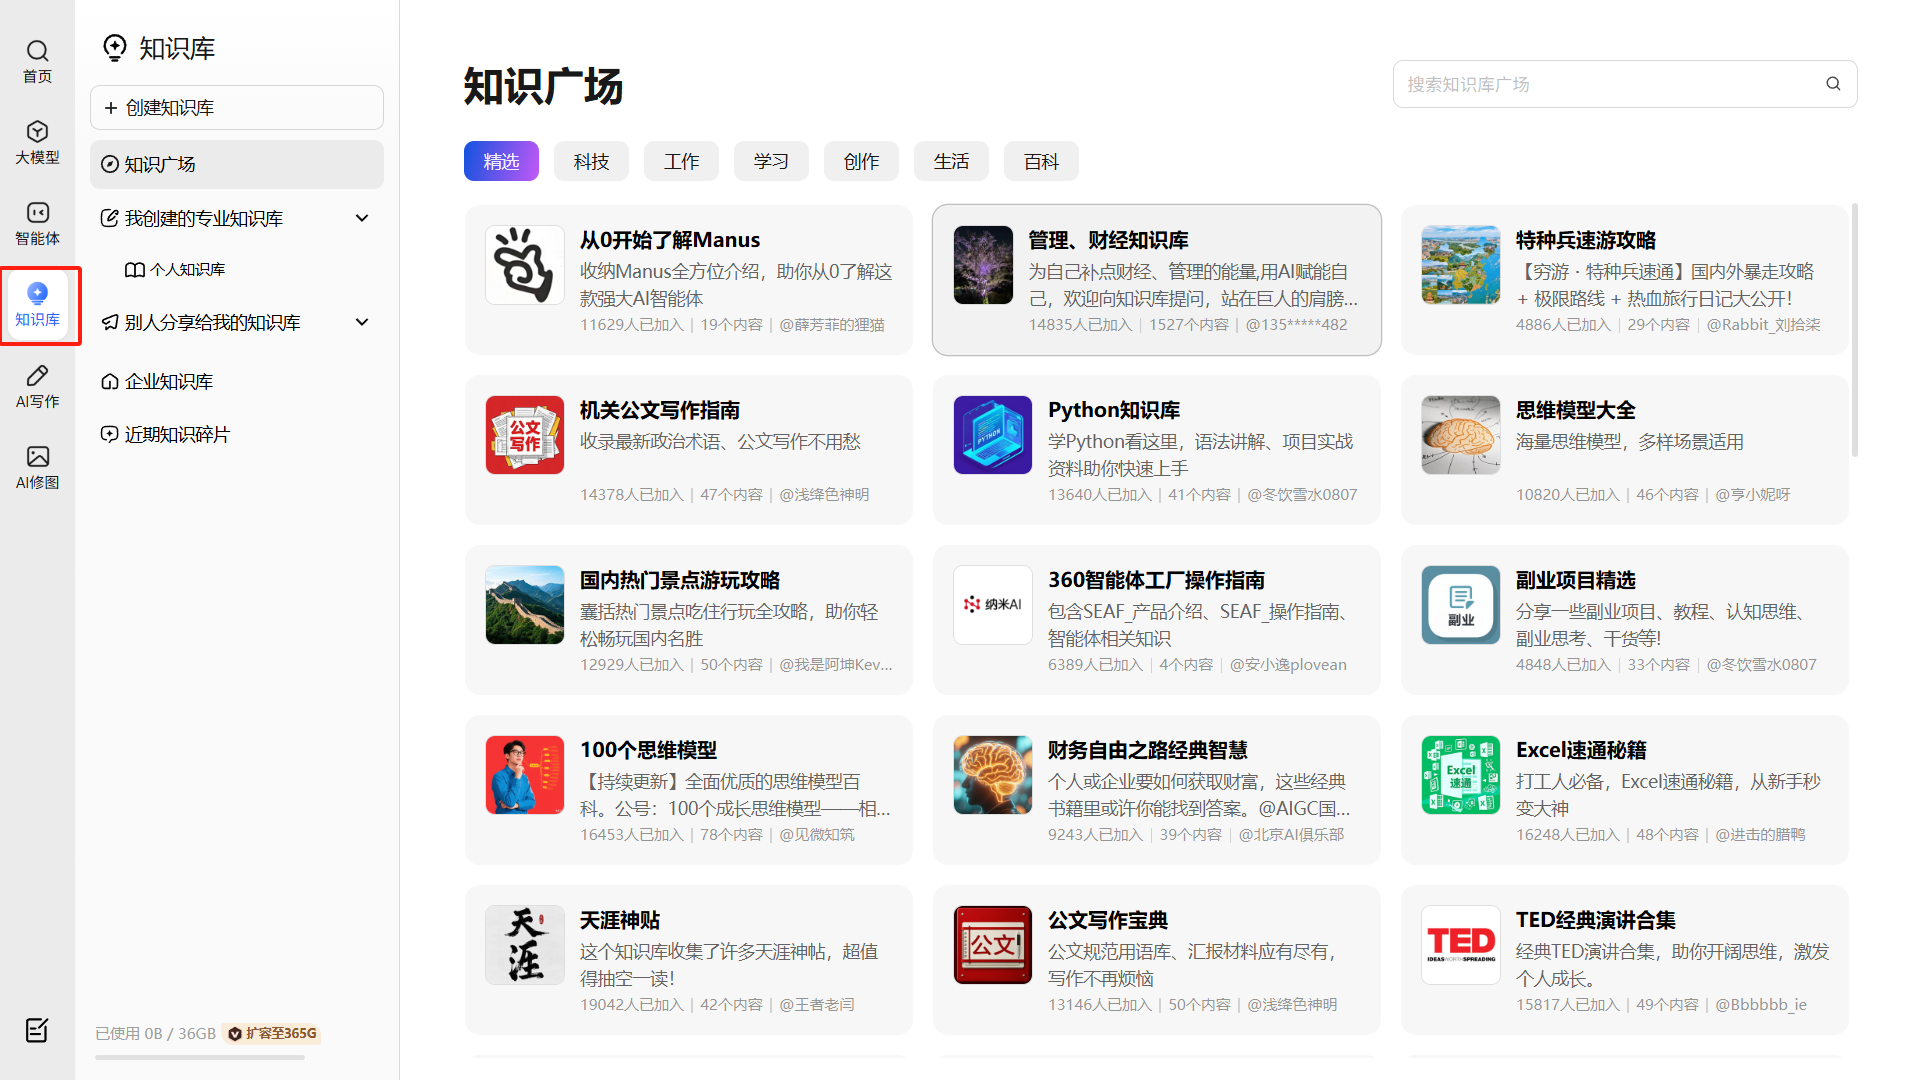The image size is (1920, 1080).
Task: Open the 首页 search icon in sidebar
Action: (37, 51)
